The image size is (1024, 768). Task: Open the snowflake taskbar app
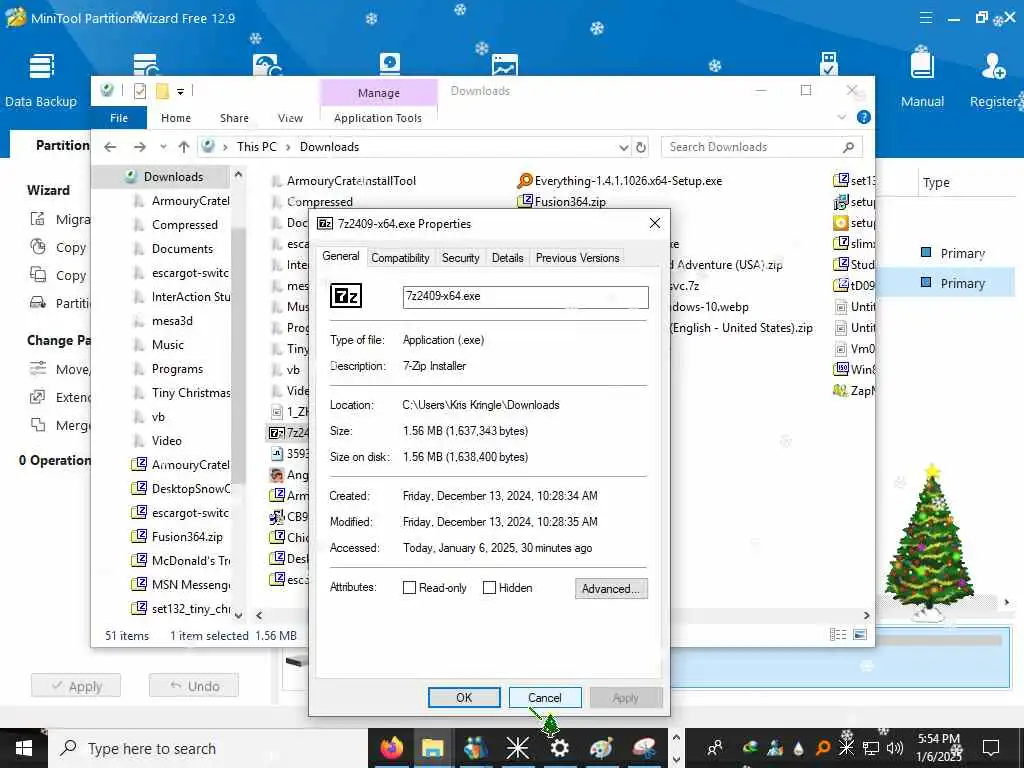pos(517,748)
